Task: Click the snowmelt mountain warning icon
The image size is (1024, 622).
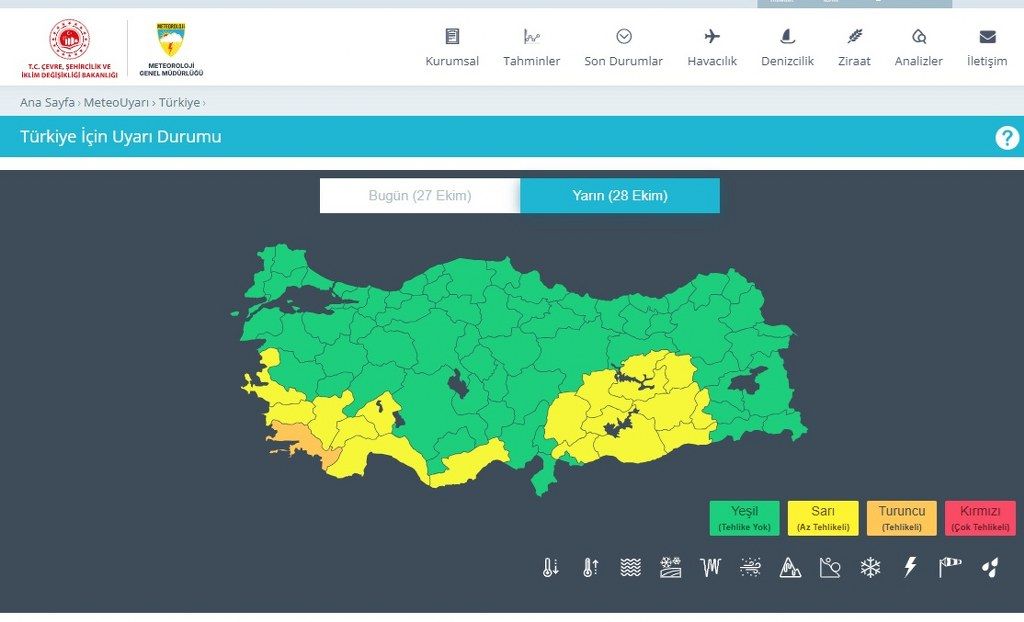Action: [790, 567]
